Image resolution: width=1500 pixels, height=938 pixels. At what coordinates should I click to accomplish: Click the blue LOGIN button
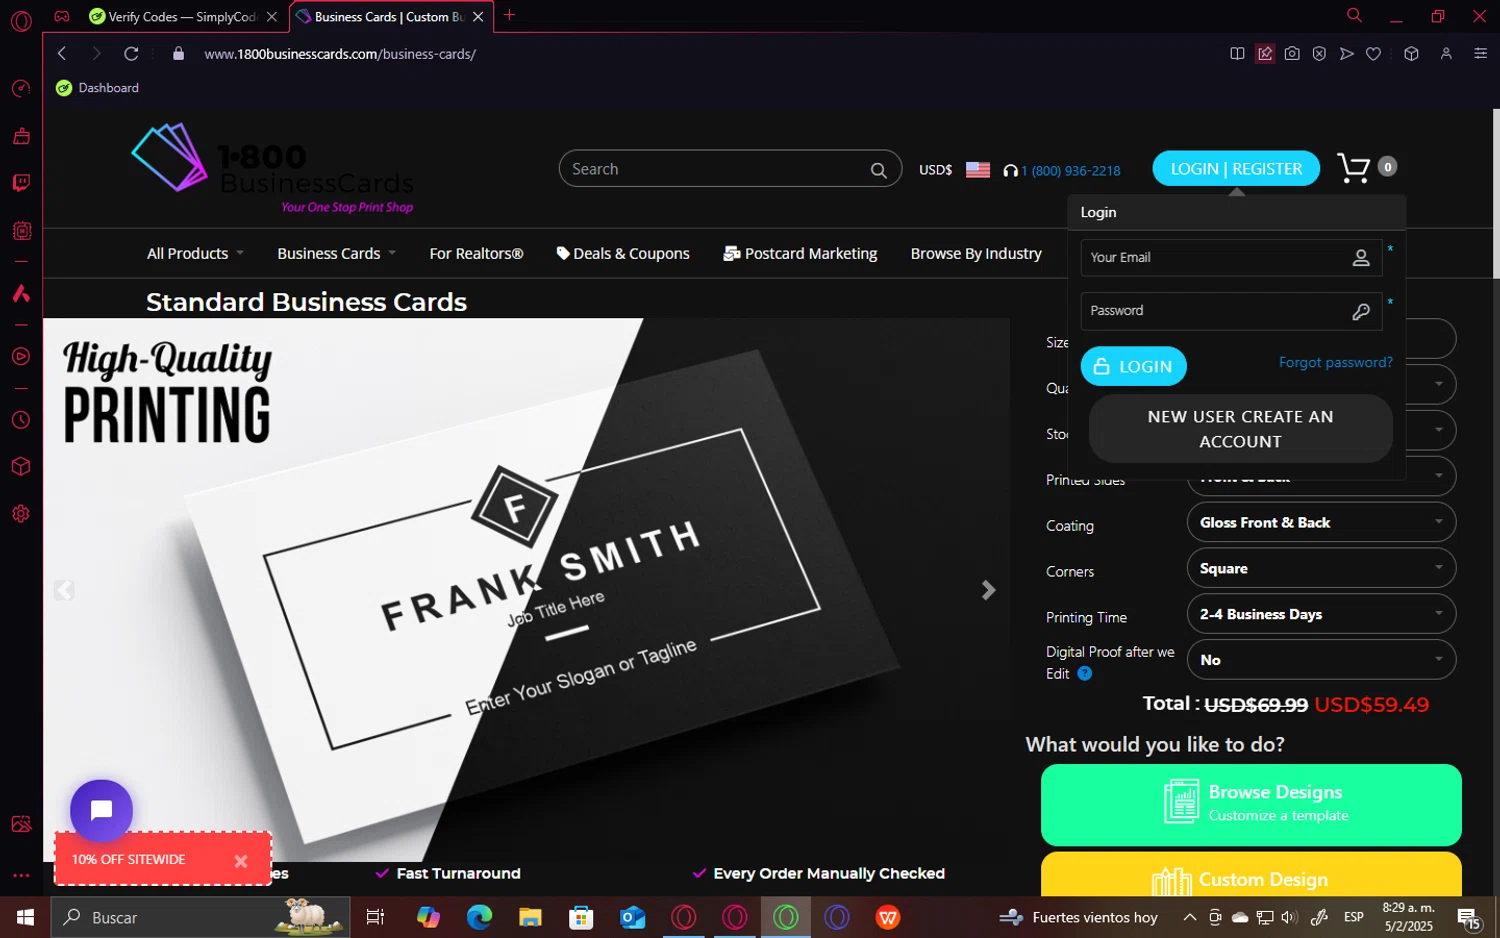click(x=1133, y=366)
